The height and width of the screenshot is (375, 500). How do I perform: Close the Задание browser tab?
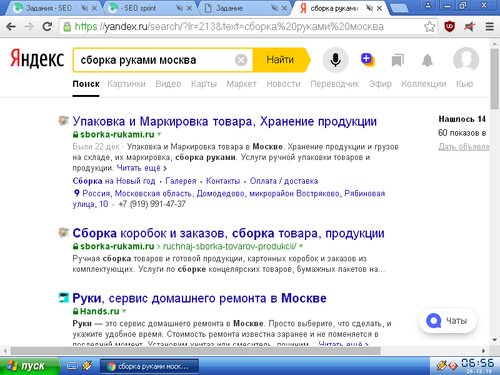(x=284, y=8)
